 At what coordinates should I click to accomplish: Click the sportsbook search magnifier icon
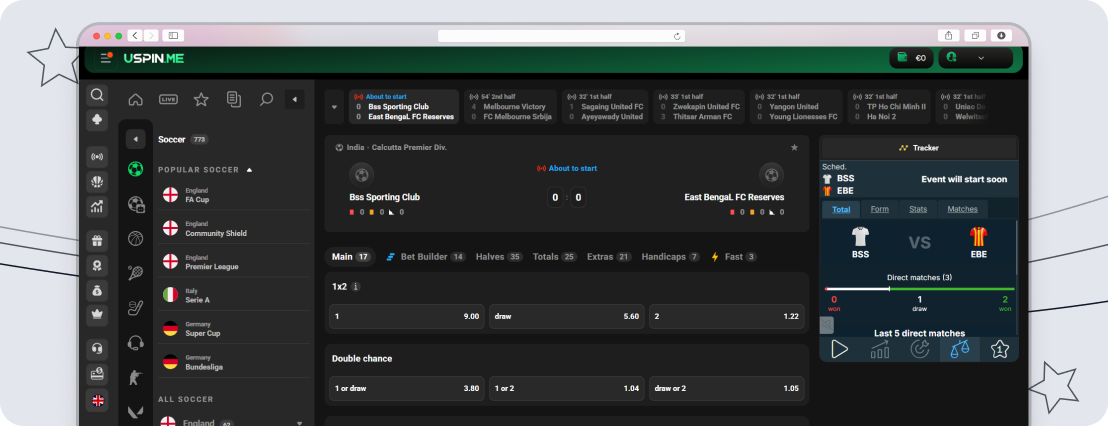point(266,100)
